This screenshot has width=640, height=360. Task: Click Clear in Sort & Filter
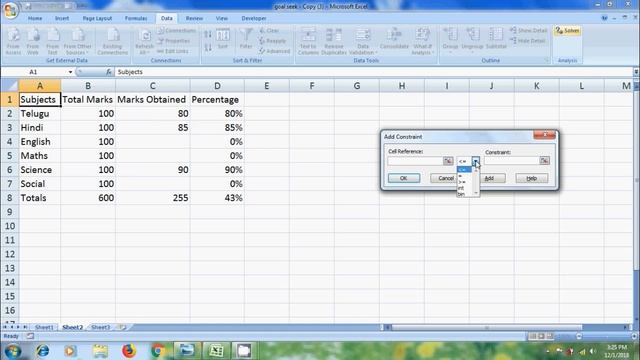pos(269,31)
